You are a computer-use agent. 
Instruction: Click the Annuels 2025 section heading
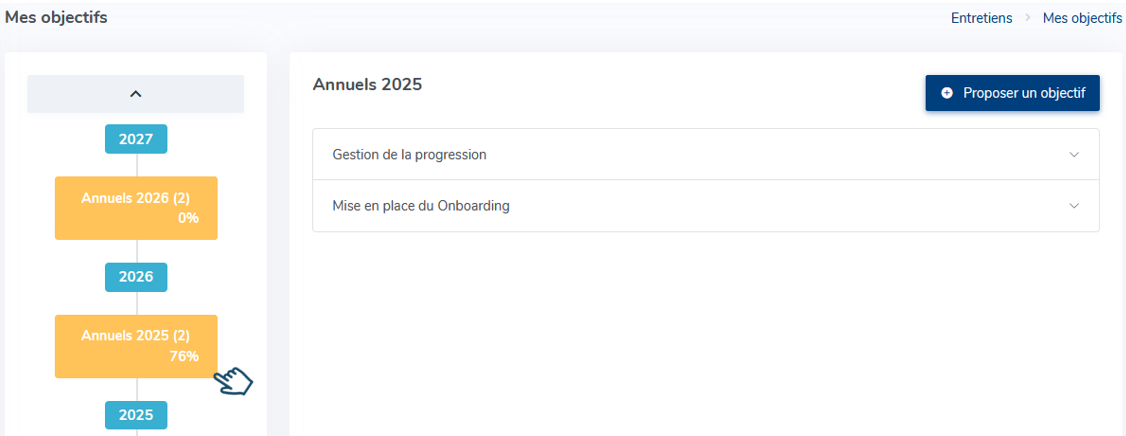coord(367,85)
